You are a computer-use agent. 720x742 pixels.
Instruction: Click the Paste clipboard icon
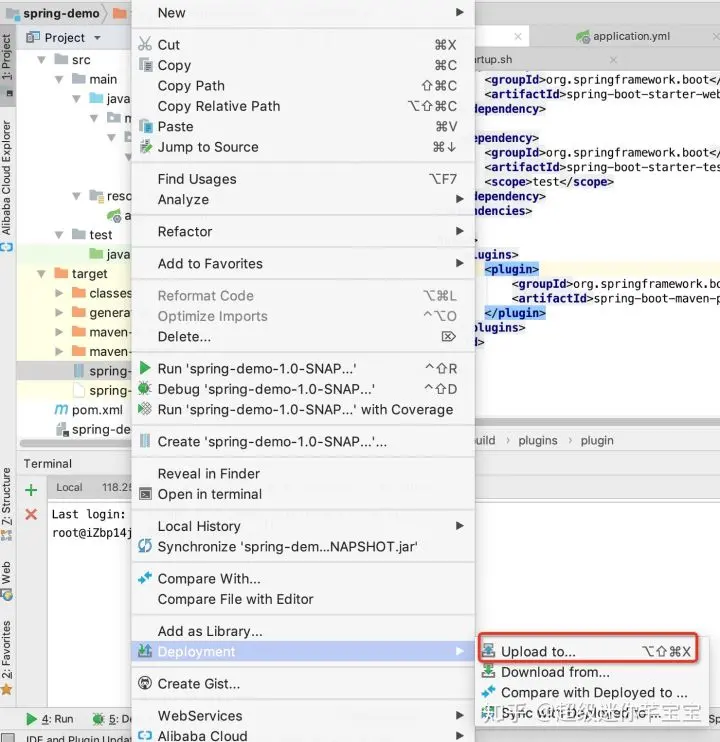[x=146, y=126]
